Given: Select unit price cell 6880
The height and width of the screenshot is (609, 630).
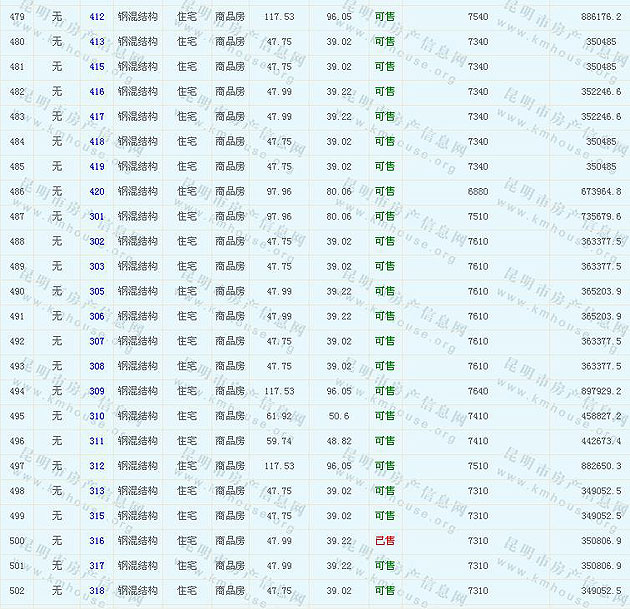Looking at the screenshot, I should pos(478,192).
